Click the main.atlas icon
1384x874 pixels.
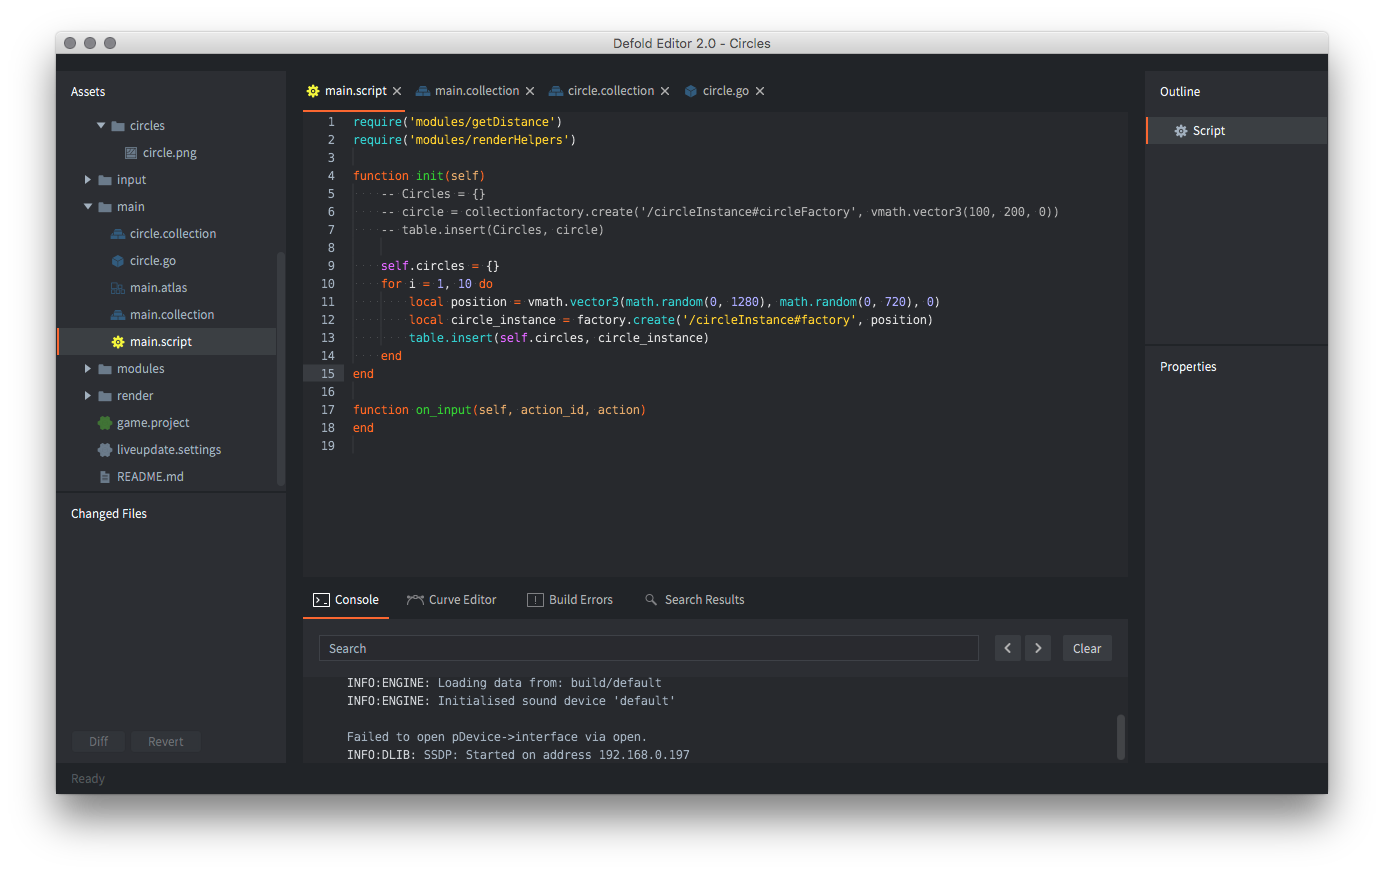[118, 288]
